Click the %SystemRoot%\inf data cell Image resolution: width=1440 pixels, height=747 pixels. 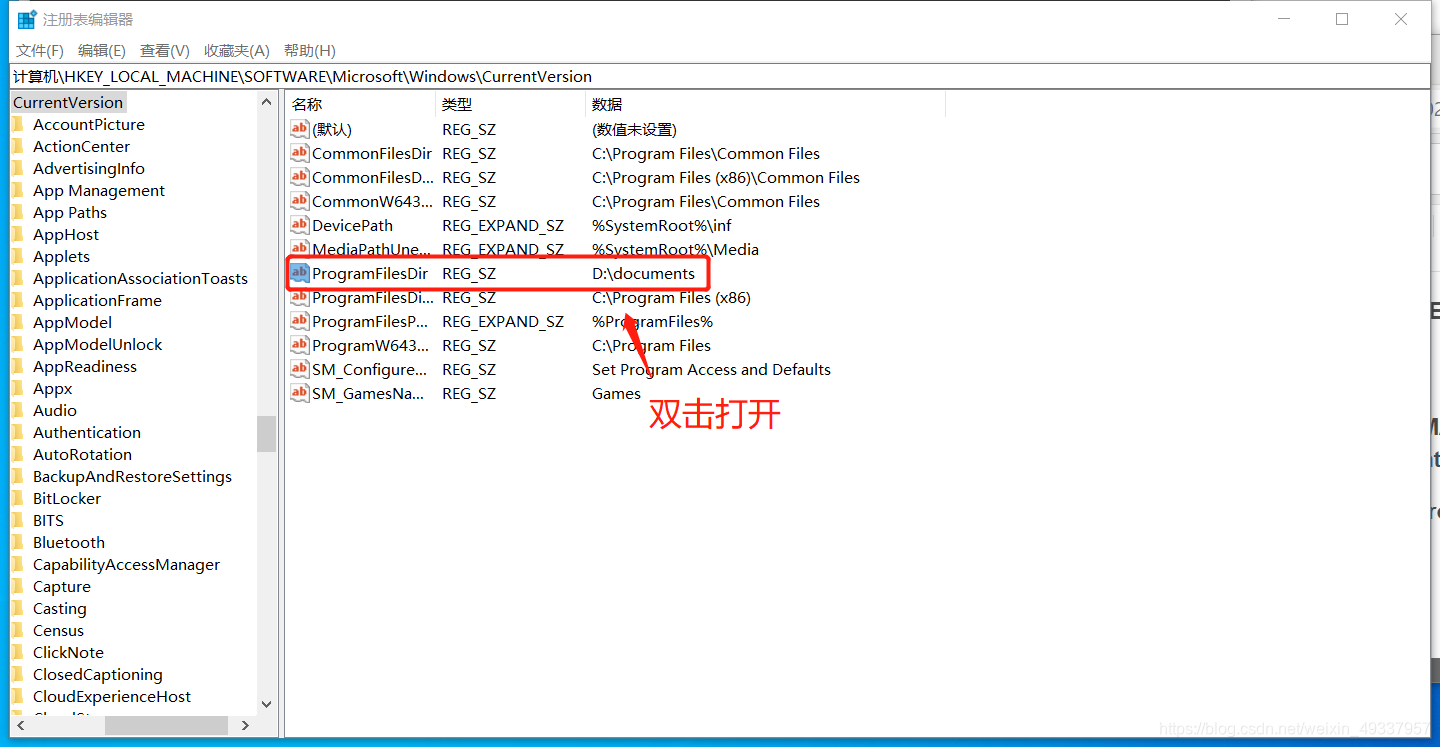[662, 226]
